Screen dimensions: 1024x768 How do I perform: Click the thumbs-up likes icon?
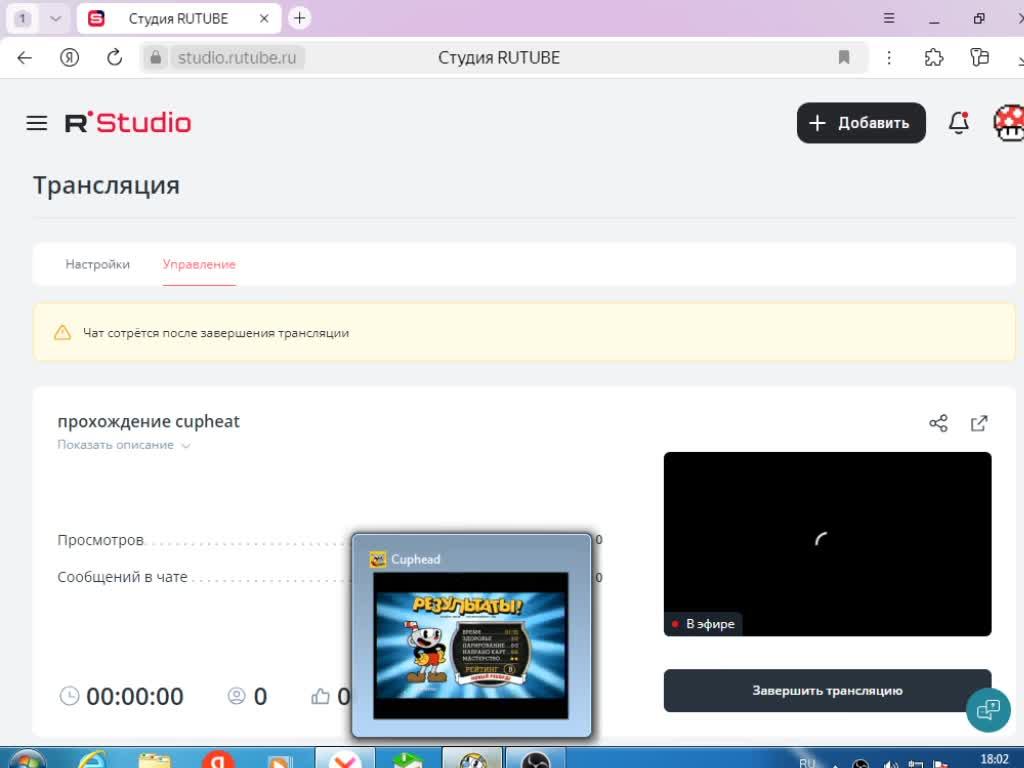point(320,696)
